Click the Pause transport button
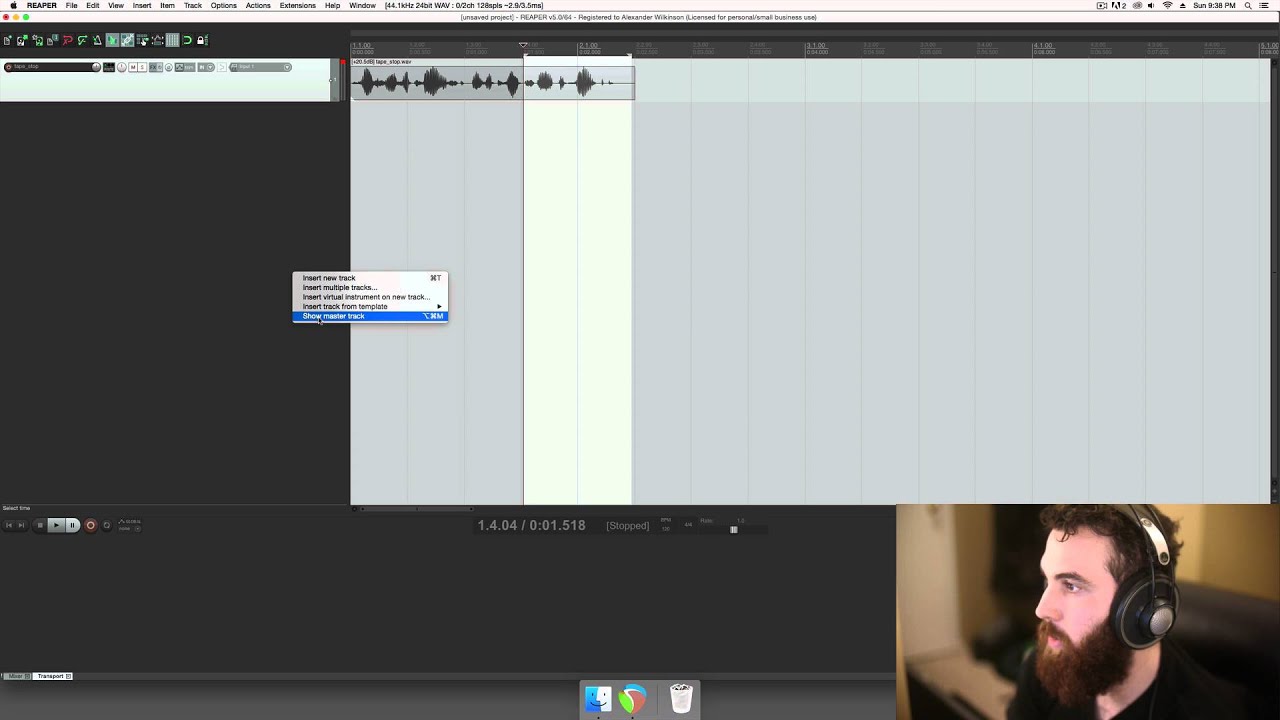 point(72,525)
